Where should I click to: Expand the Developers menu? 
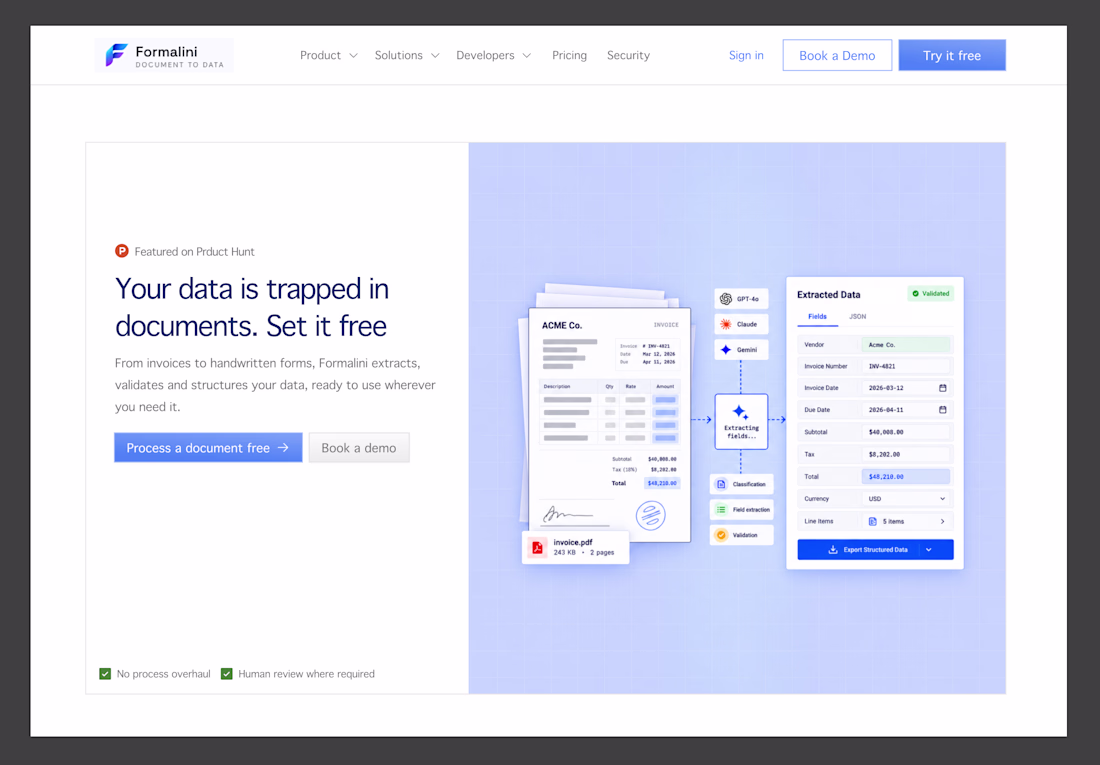tap(493, 55)
